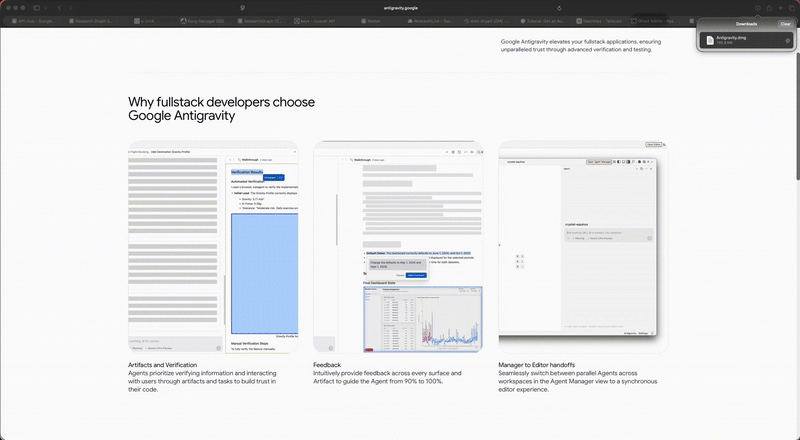This screenshot has width=800, height=440.
Task: Open the Artifacts and Verification screenshot thumbnail
Action: 214,247
